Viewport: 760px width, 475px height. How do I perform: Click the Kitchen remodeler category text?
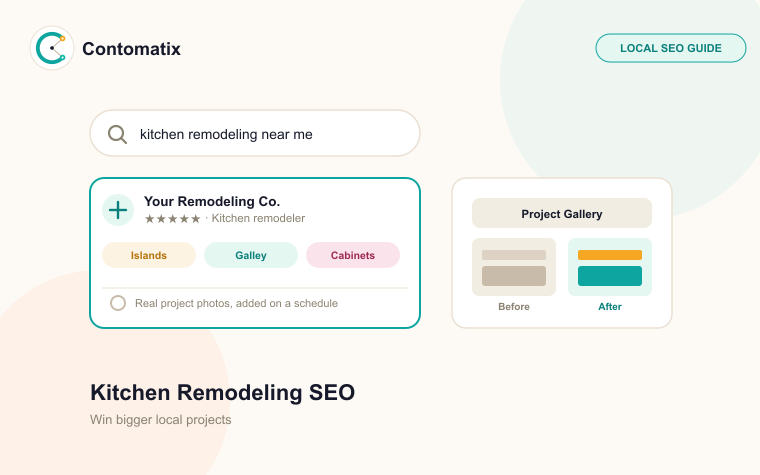pyautogui.click(x=258, y=218)
